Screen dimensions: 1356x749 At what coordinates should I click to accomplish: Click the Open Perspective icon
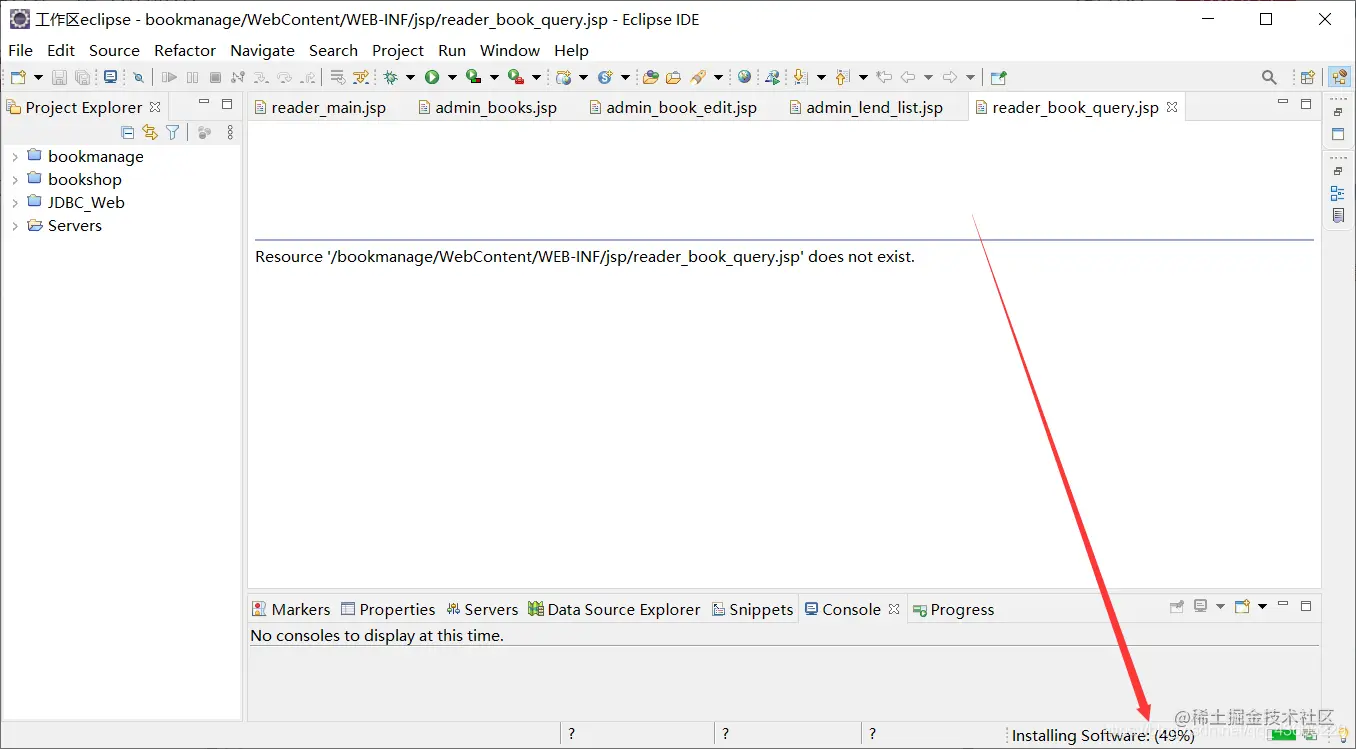pyautogui.click(x=1307, y=77)
